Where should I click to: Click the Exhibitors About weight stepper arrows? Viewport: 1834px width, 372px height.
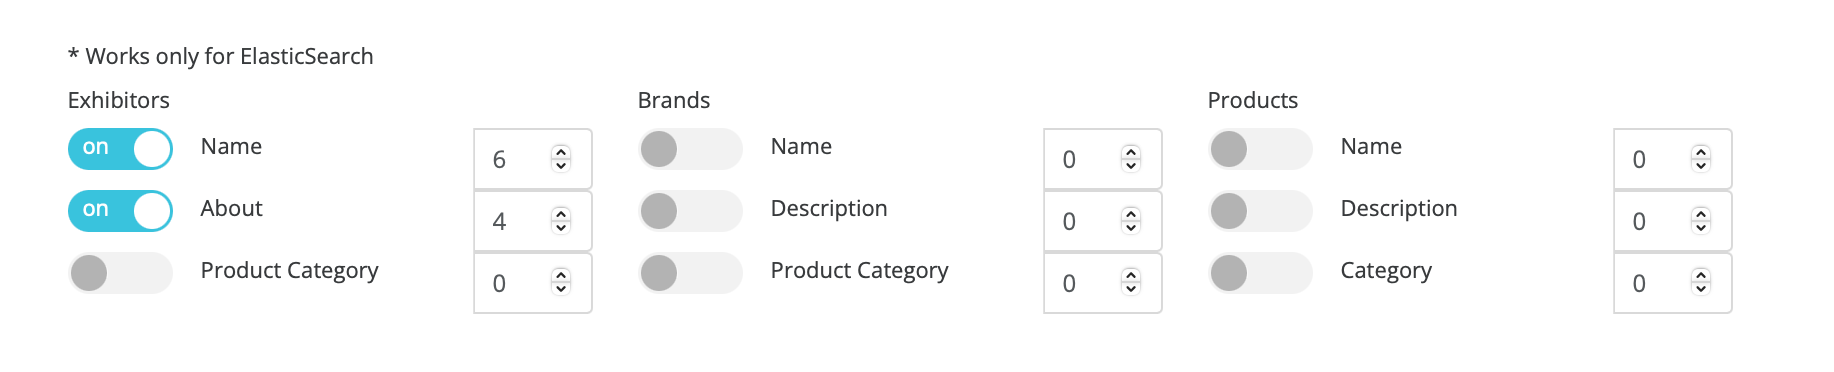(561, 221)
